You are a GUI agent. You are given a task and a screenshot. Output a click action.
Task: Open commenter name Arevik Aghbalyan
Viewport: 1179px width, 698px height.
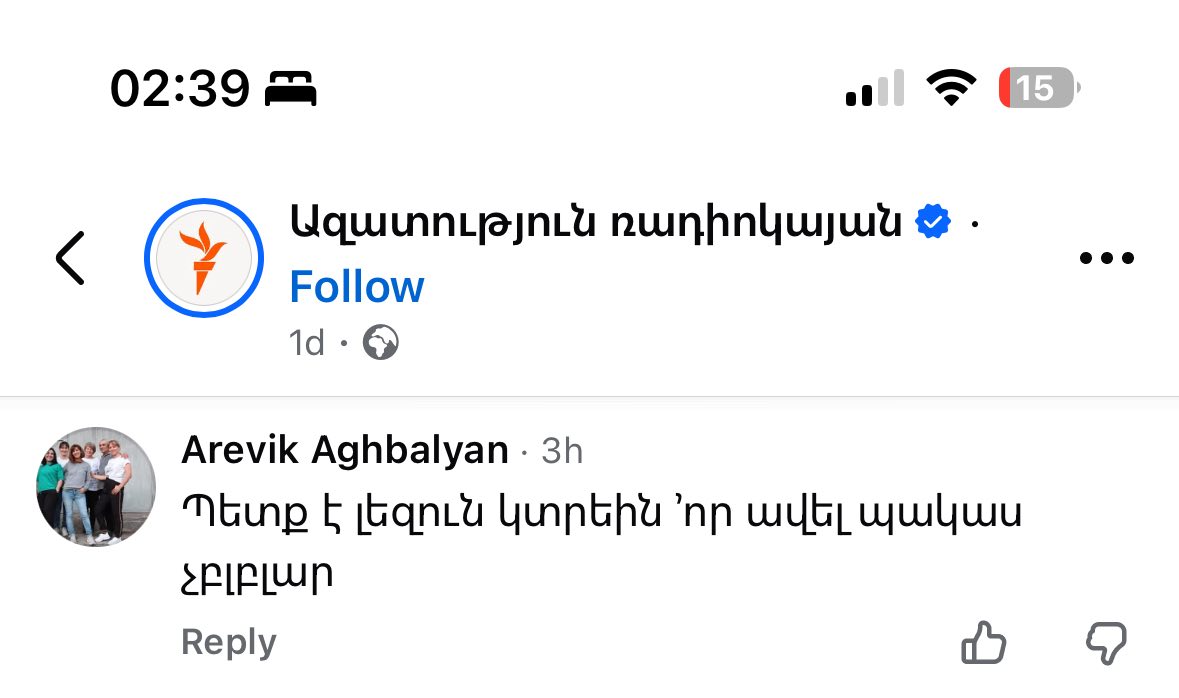point(345,451)
